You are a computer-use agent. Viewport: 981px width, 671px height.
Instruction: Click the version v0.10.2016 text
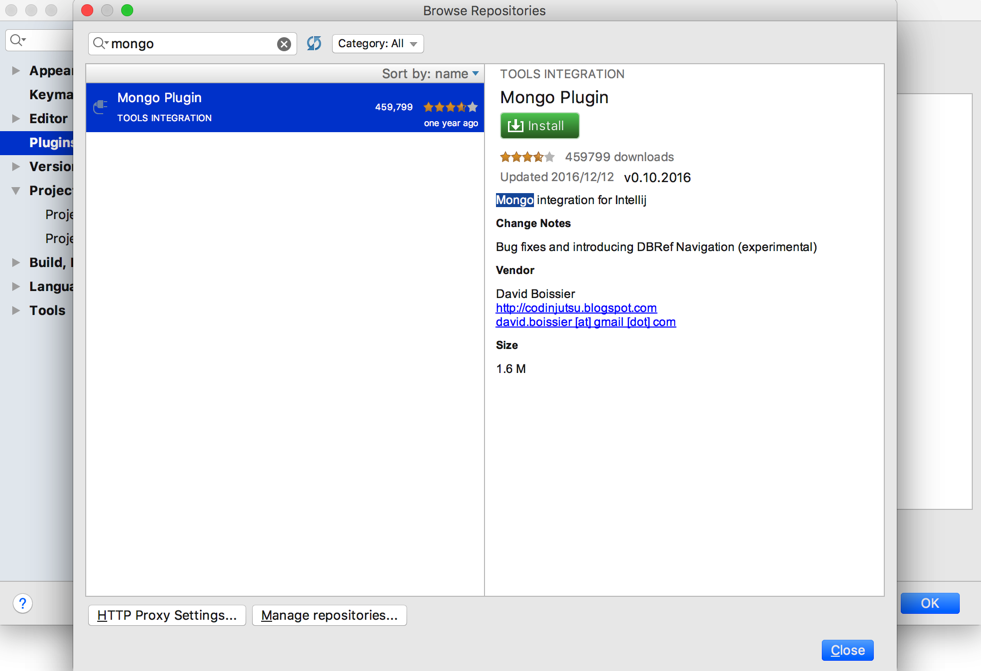pyautogui.click(x=657, y=178)
